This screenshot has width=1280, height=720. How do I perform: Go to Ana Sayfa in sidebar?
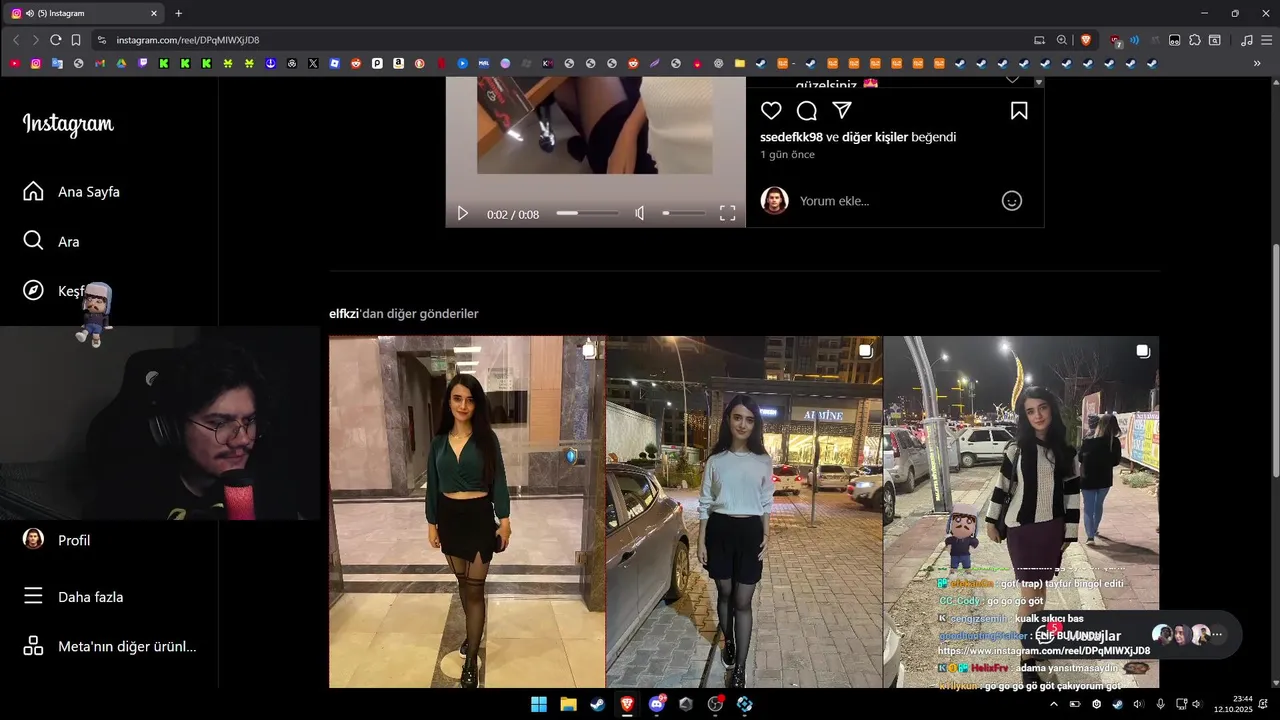pyautogui.click(x=72, y=192)
